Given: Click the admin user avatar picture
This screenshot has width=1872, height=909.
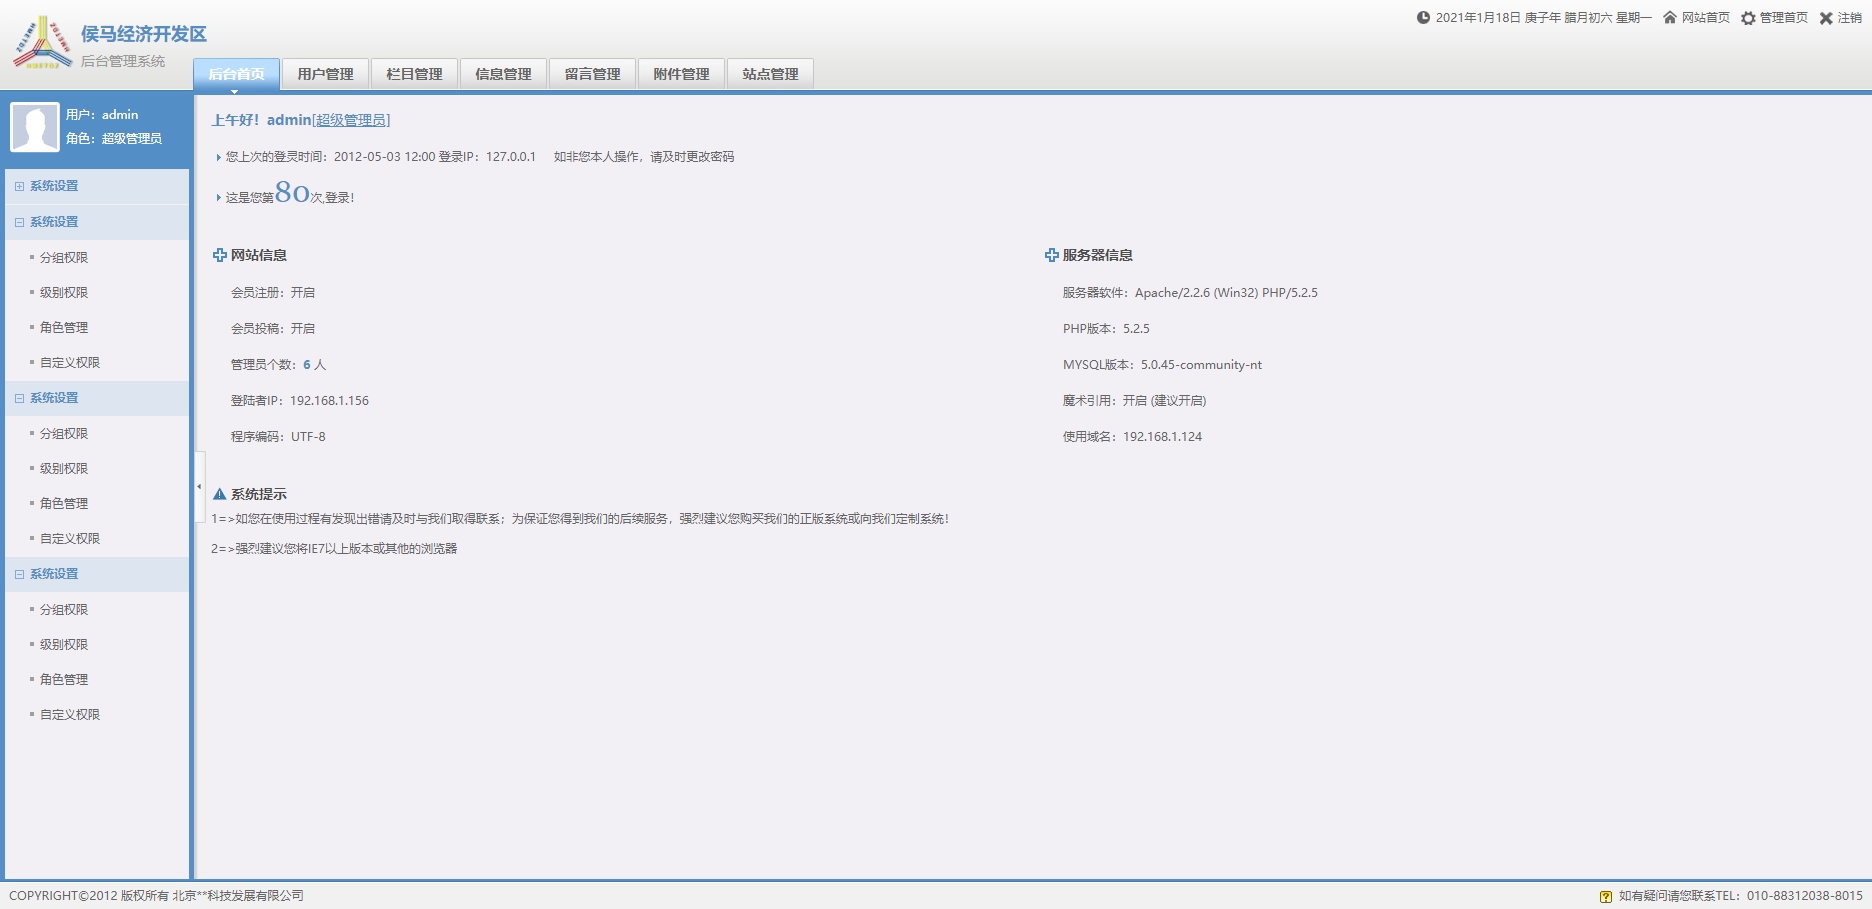Looking at the screenshot, I should tap(35, 127).
